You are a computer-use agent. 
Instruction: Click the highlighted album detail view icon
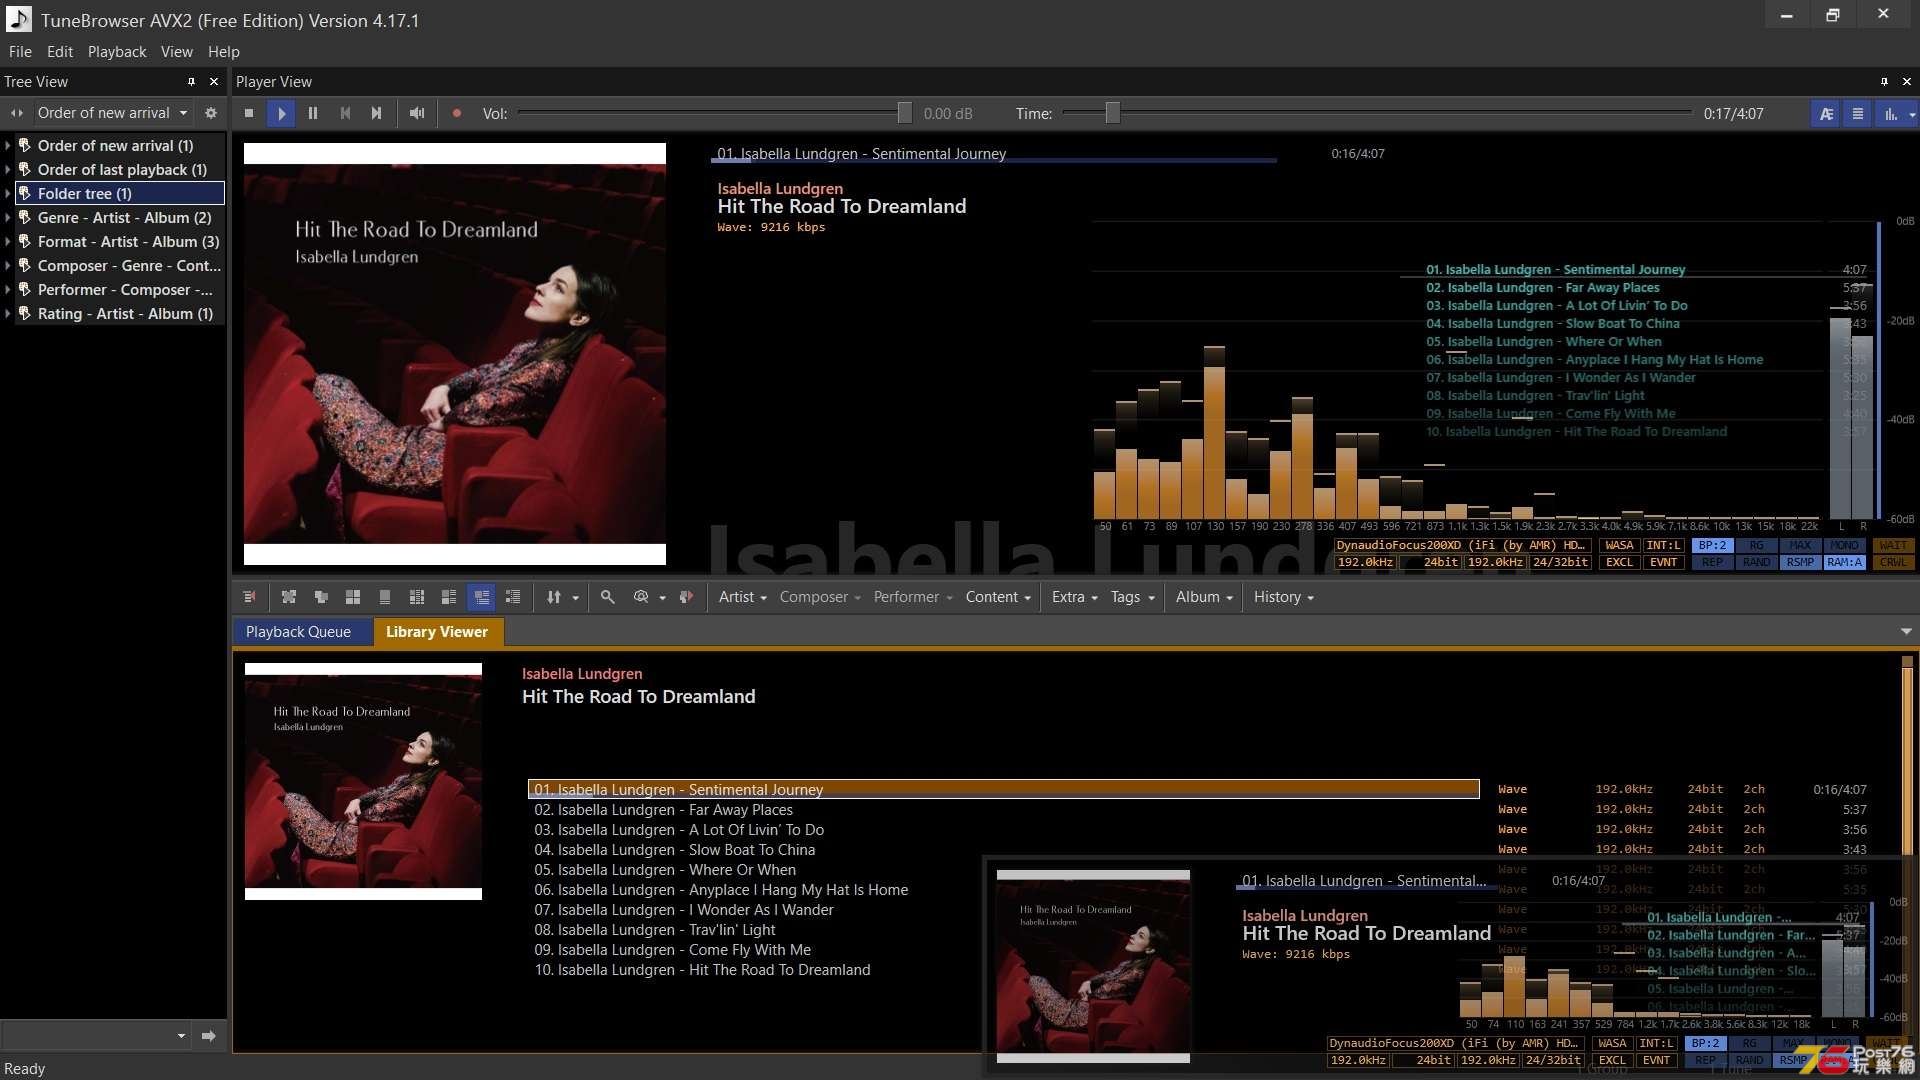coord(481,597)
